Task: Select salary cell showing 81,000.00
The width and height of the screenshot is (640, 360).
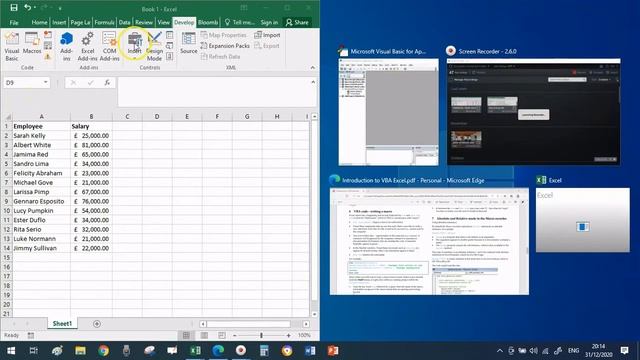Action: click(91, 145)
